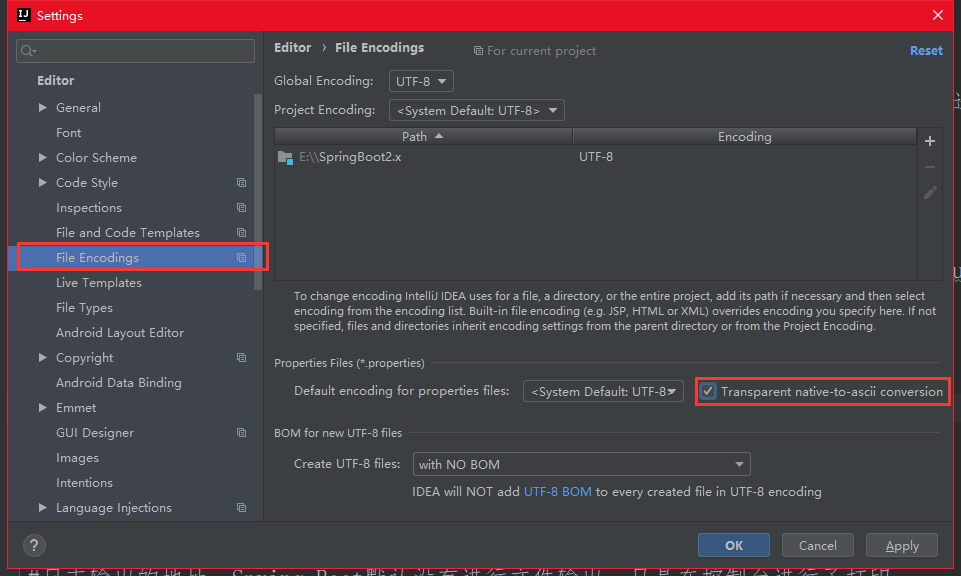Viewport: 961px width, 576px height.
Task: Select Live Templates in the settings tree
Action: (x=99, y=283)
